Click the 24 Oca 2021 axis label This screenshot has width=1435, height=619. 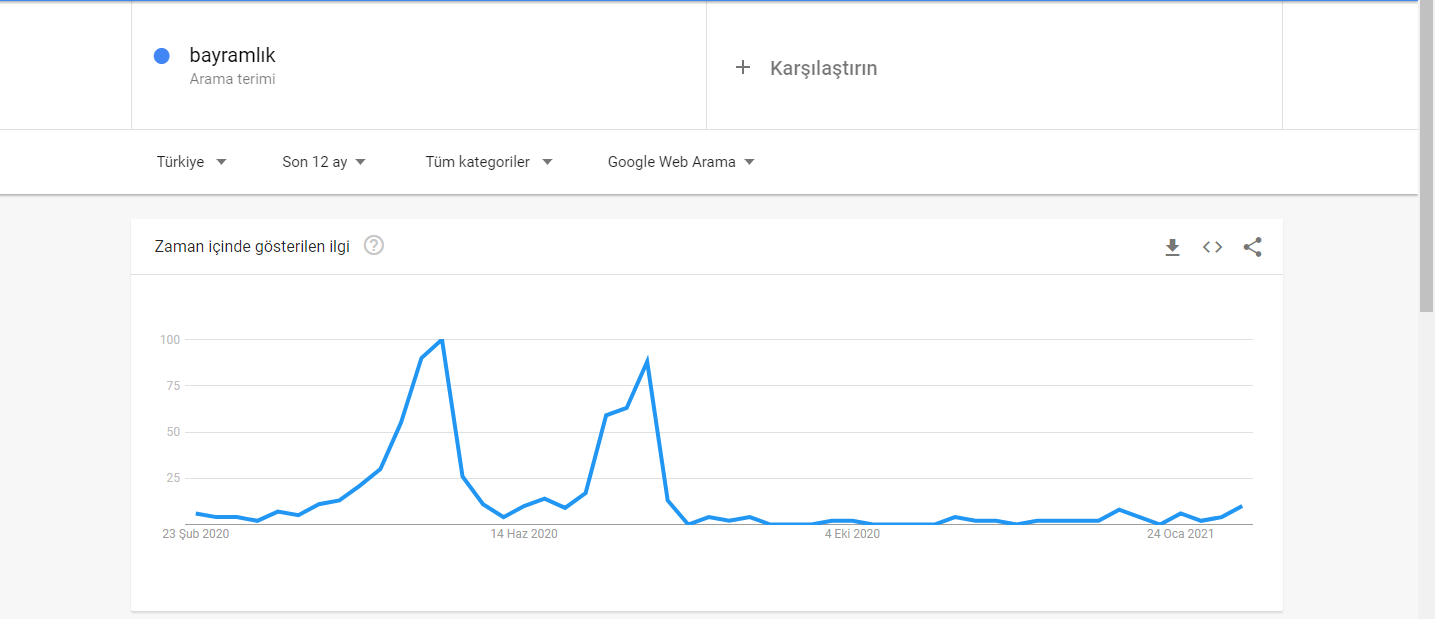[1180, 534]
